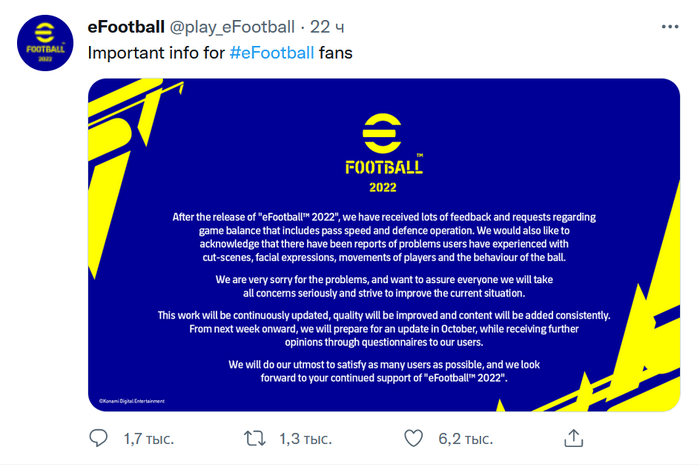Retweet this eFootball post
This screenshot has width=700, height=467.
point(255,438)
